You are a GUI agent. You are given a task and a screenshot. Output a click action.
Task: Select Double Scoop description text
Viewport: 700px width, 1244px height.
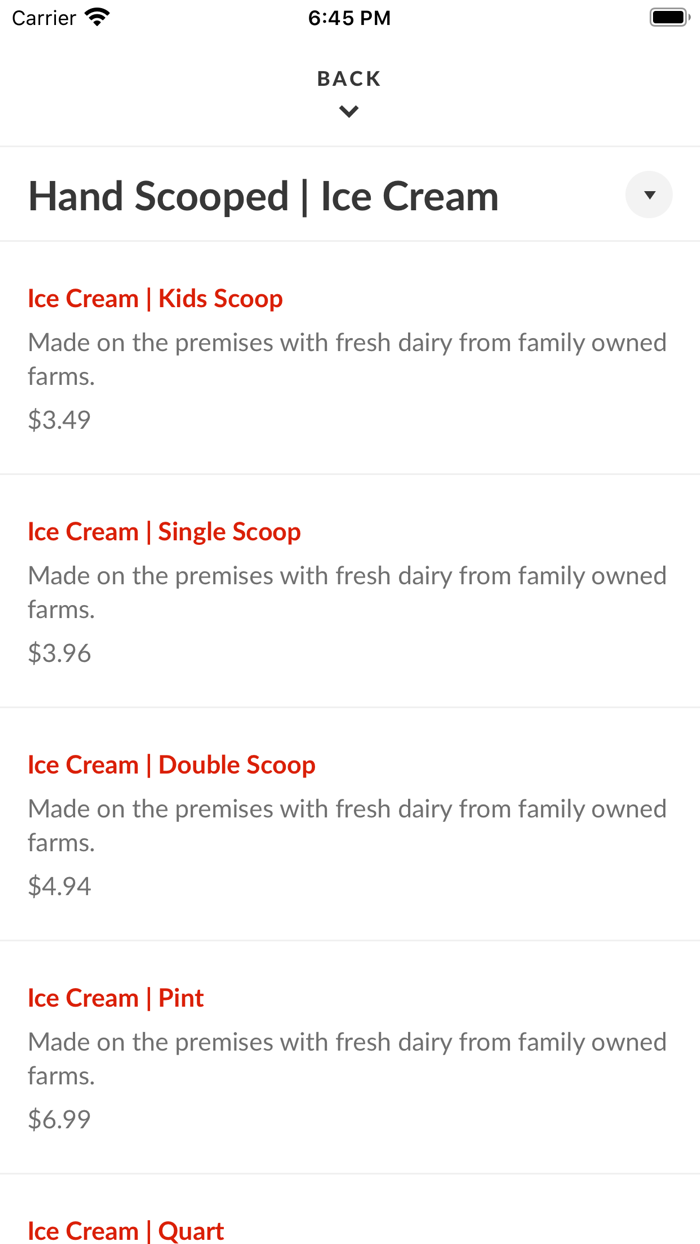coord(347,825)
